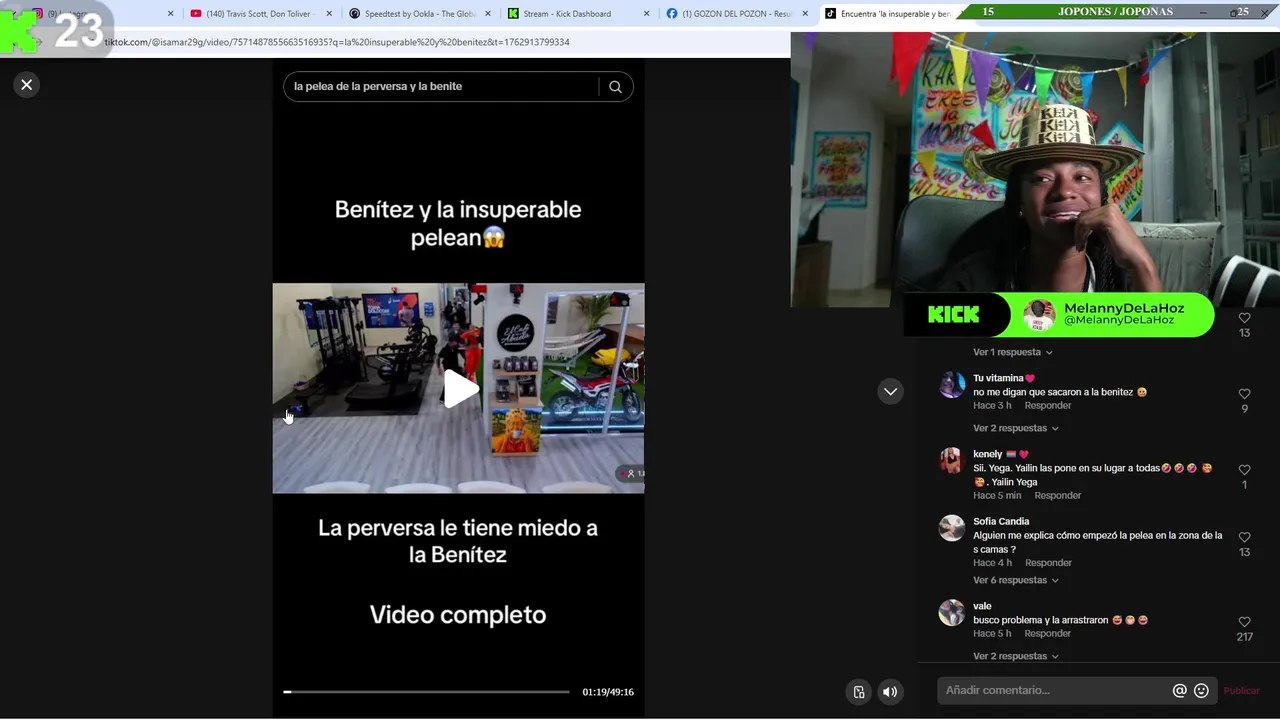The image size is (1280, 720).
Task: Expand Ver 6 respuestas under Sofia Candia
Action: coord(1016,580)
